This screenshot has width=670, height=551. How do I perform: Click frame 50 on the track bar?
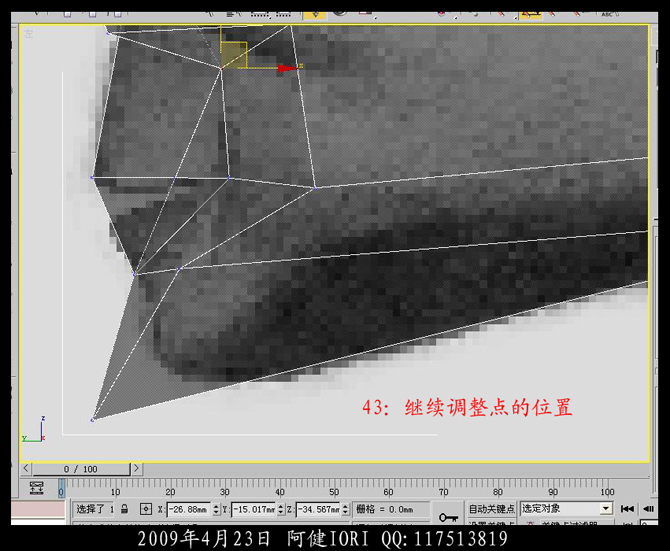334,492
